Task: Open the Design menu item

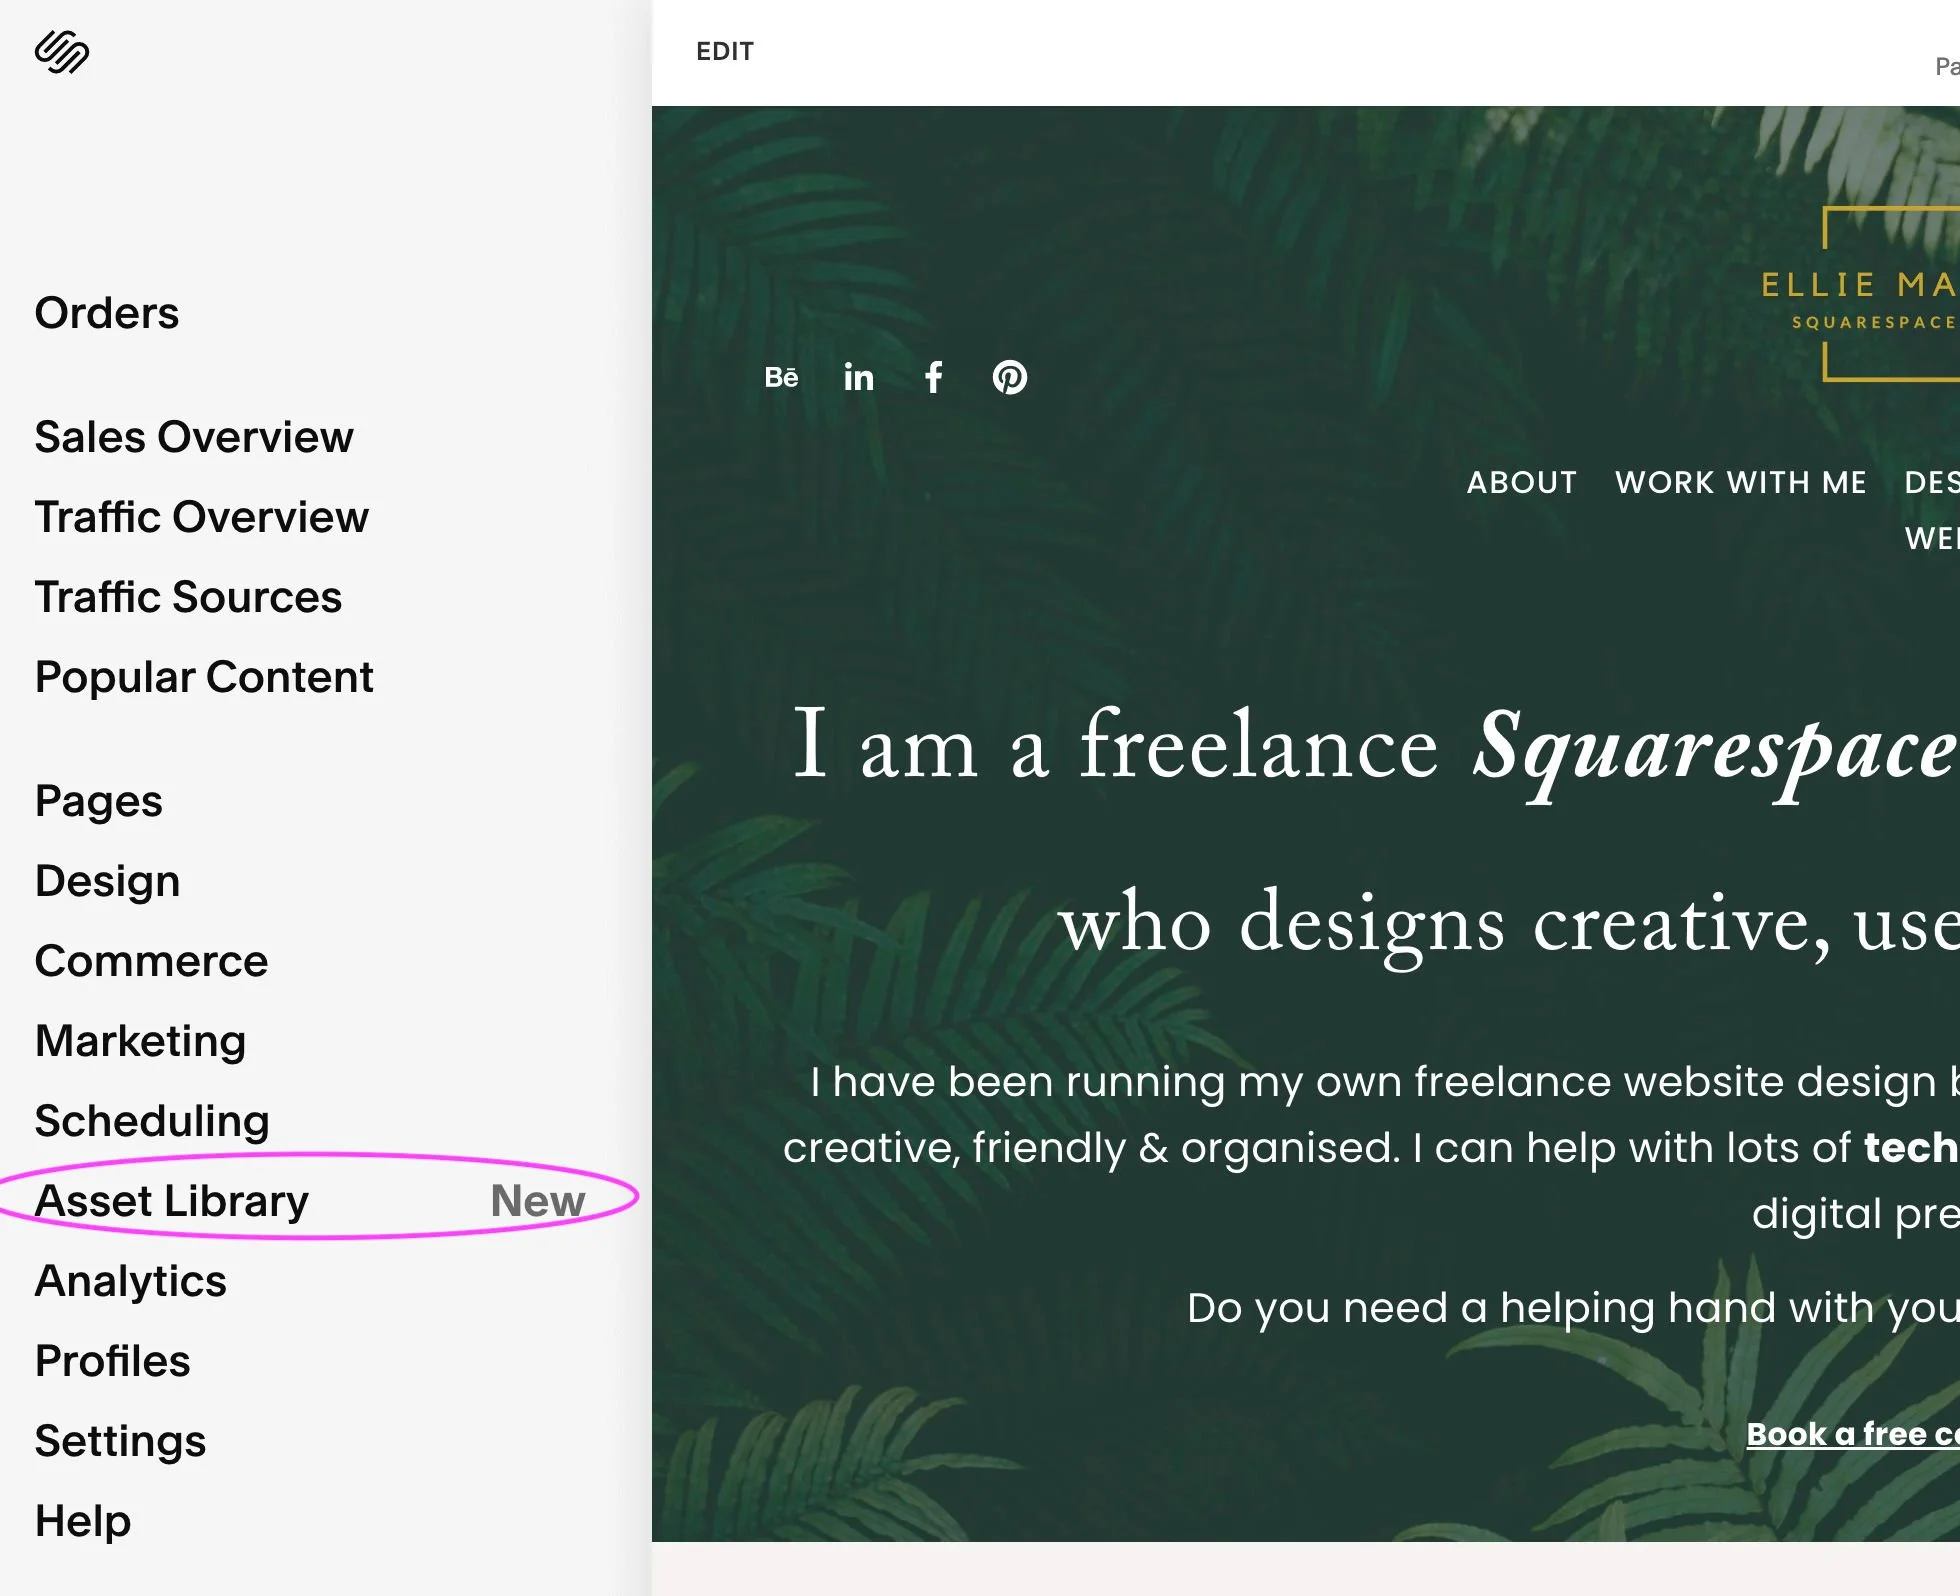Action: (107, 880)
